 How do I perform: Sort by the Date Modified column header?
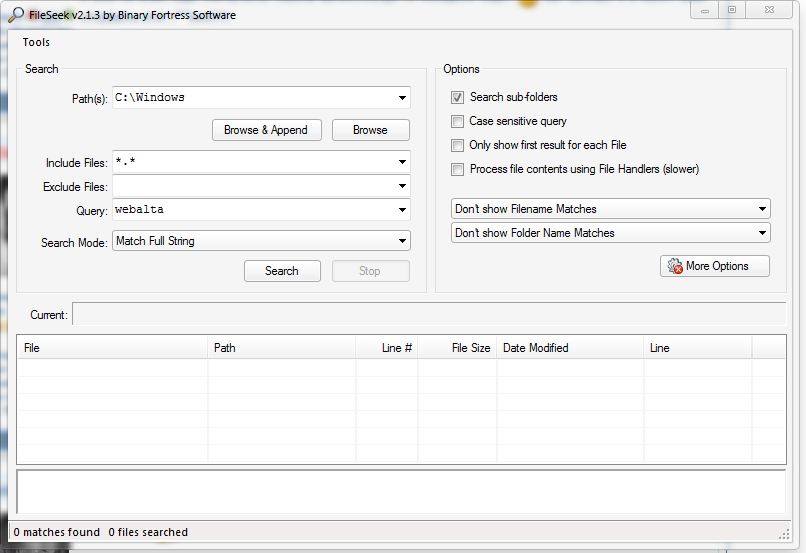point(570,348)
